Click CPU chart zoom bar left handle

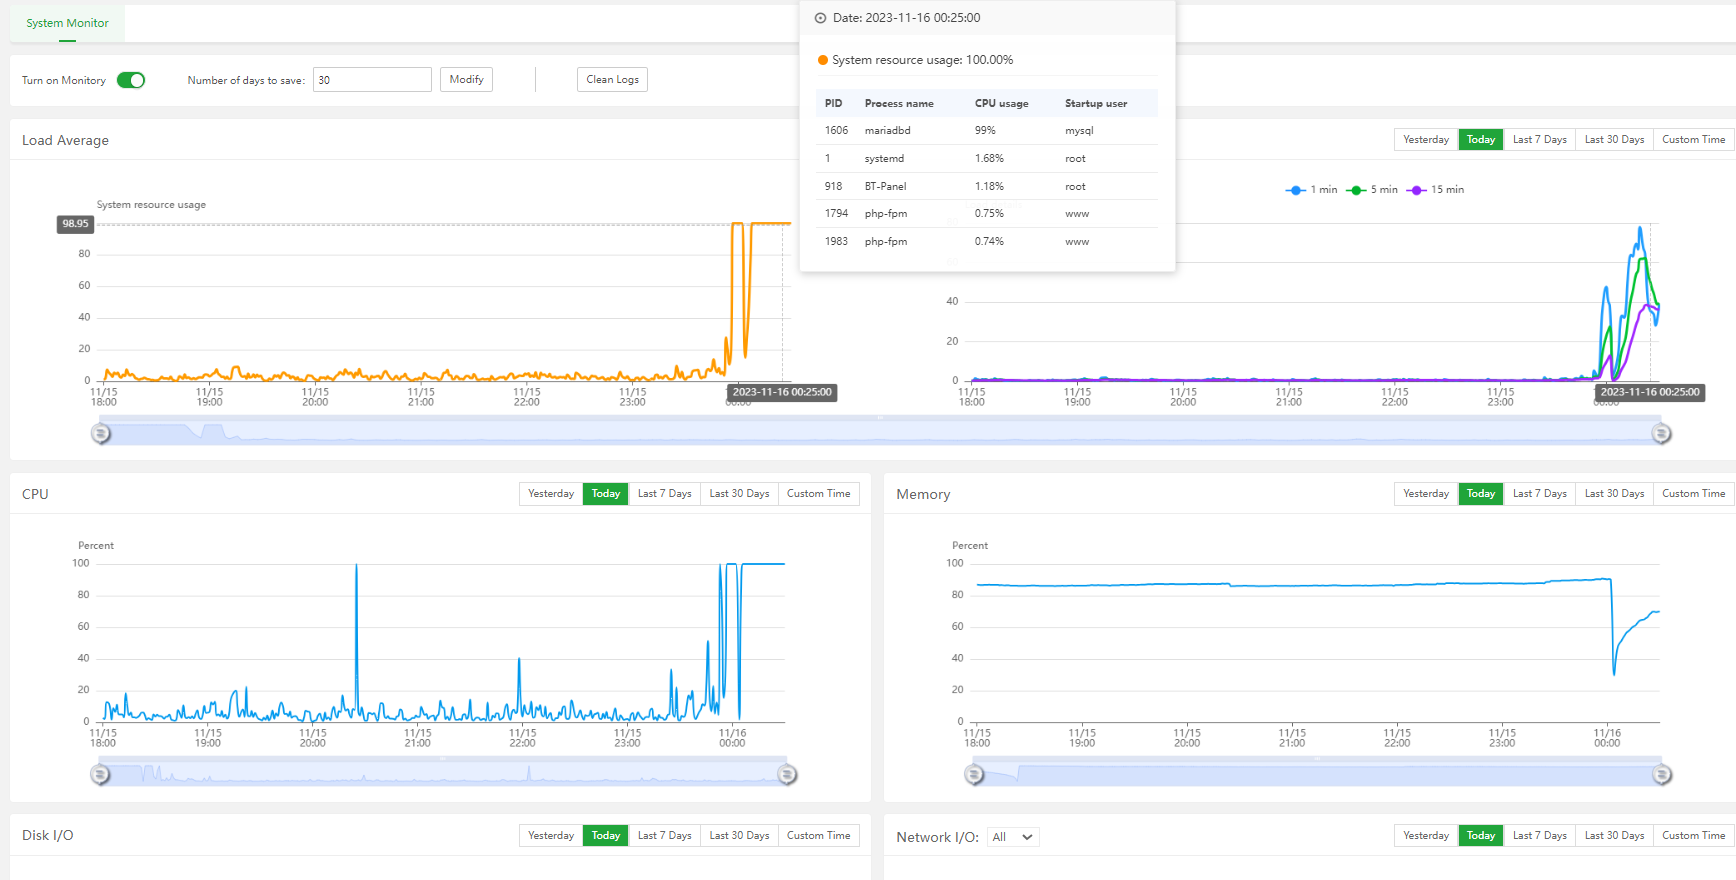click(x=100, y=775)
